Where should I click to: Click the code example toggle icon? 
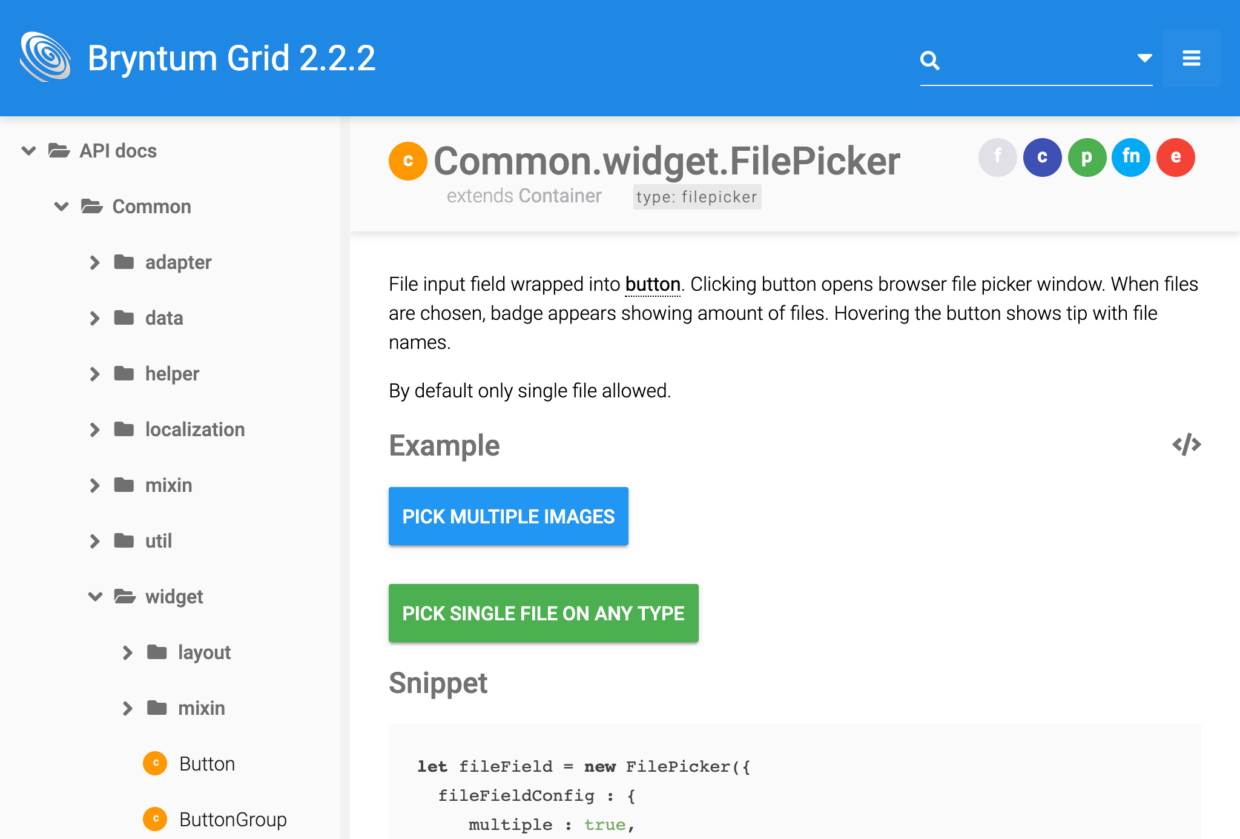click(x=1186, y=444)
